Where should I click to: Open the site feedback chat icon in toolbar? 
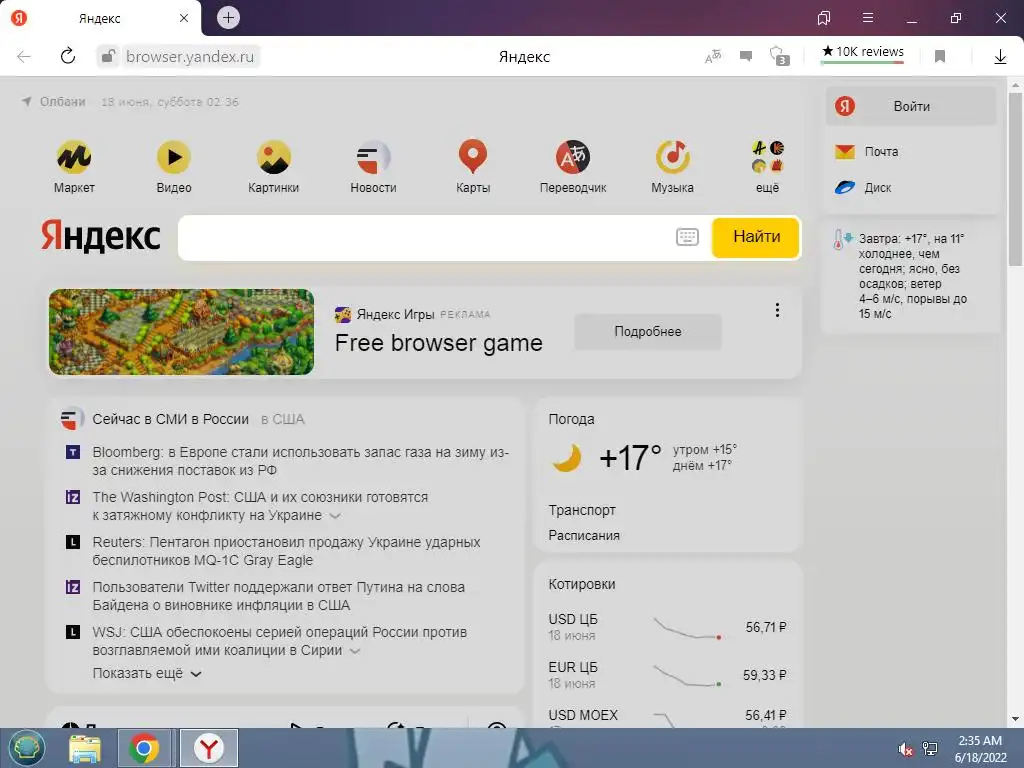click(746, 56)
